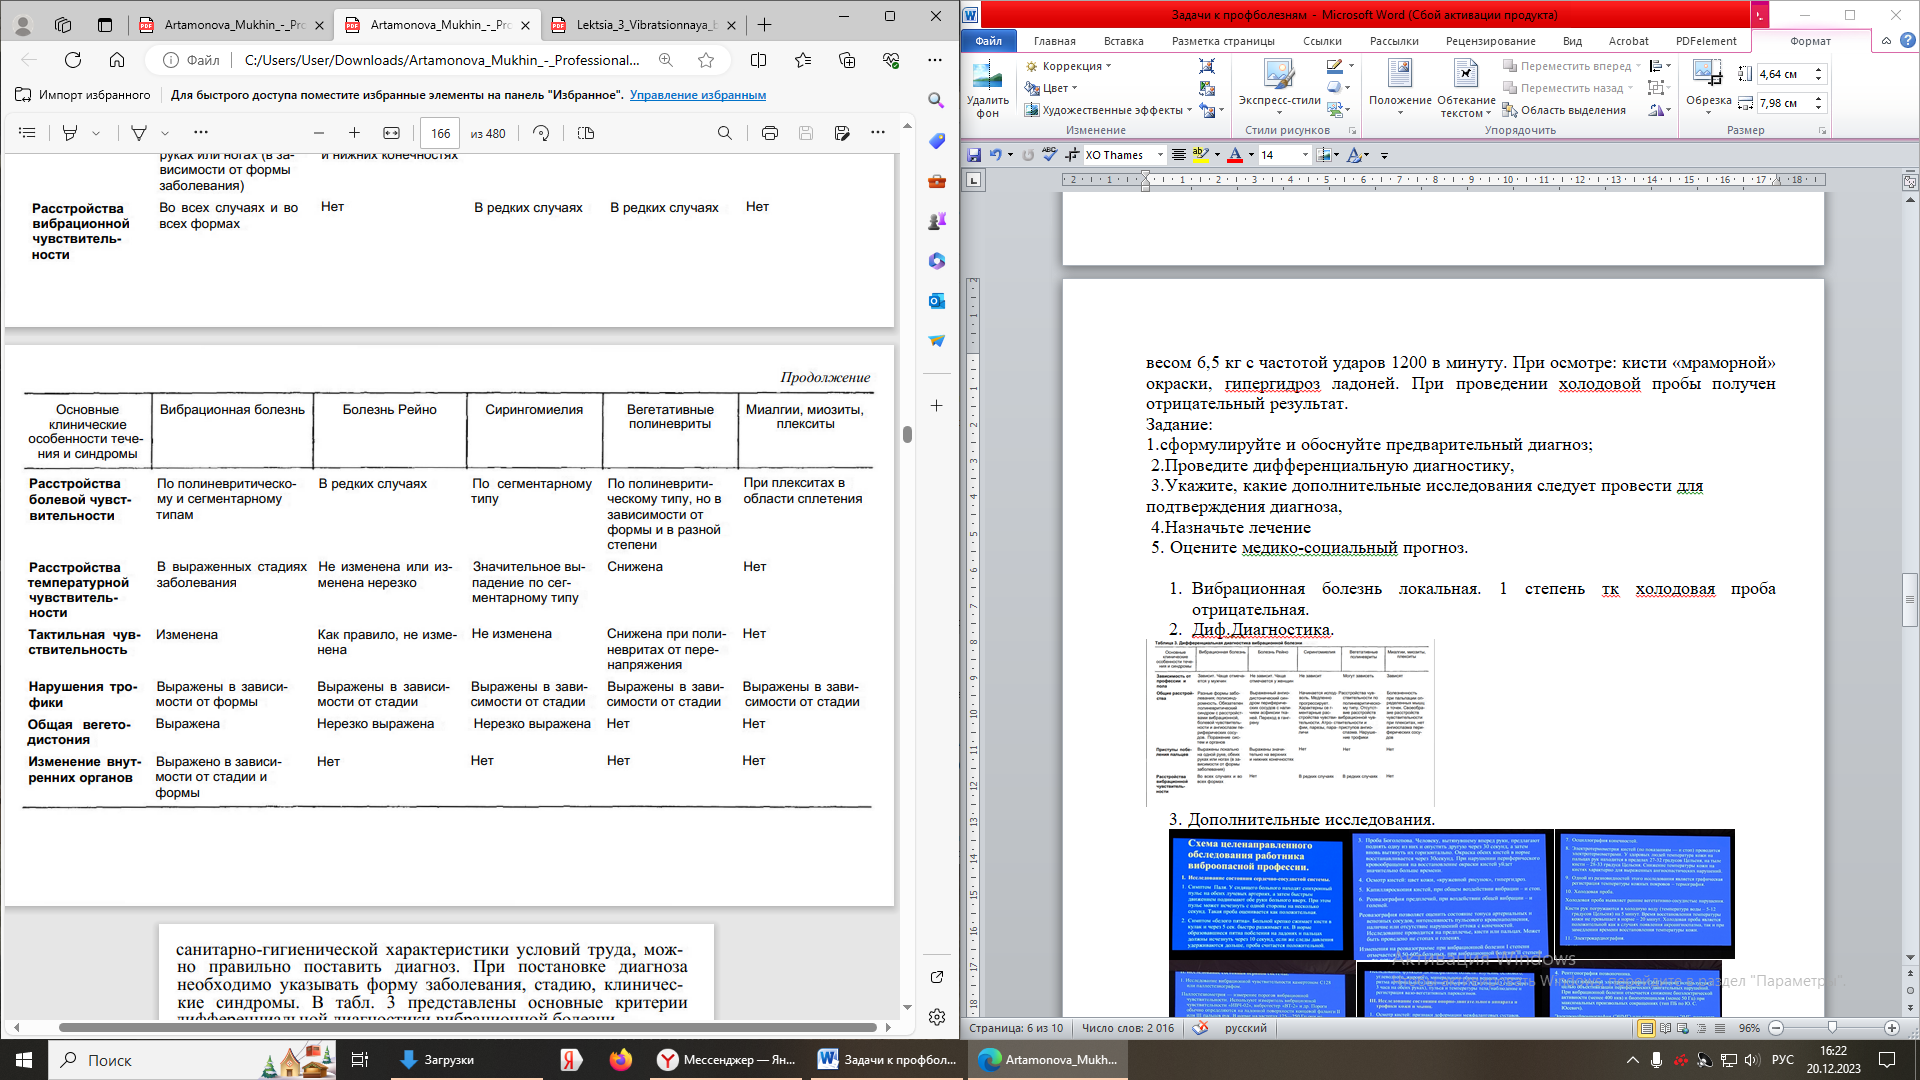Open Цвет picture color dropdown
The image size is (1920, 1080).
(x=1051, y=88)
